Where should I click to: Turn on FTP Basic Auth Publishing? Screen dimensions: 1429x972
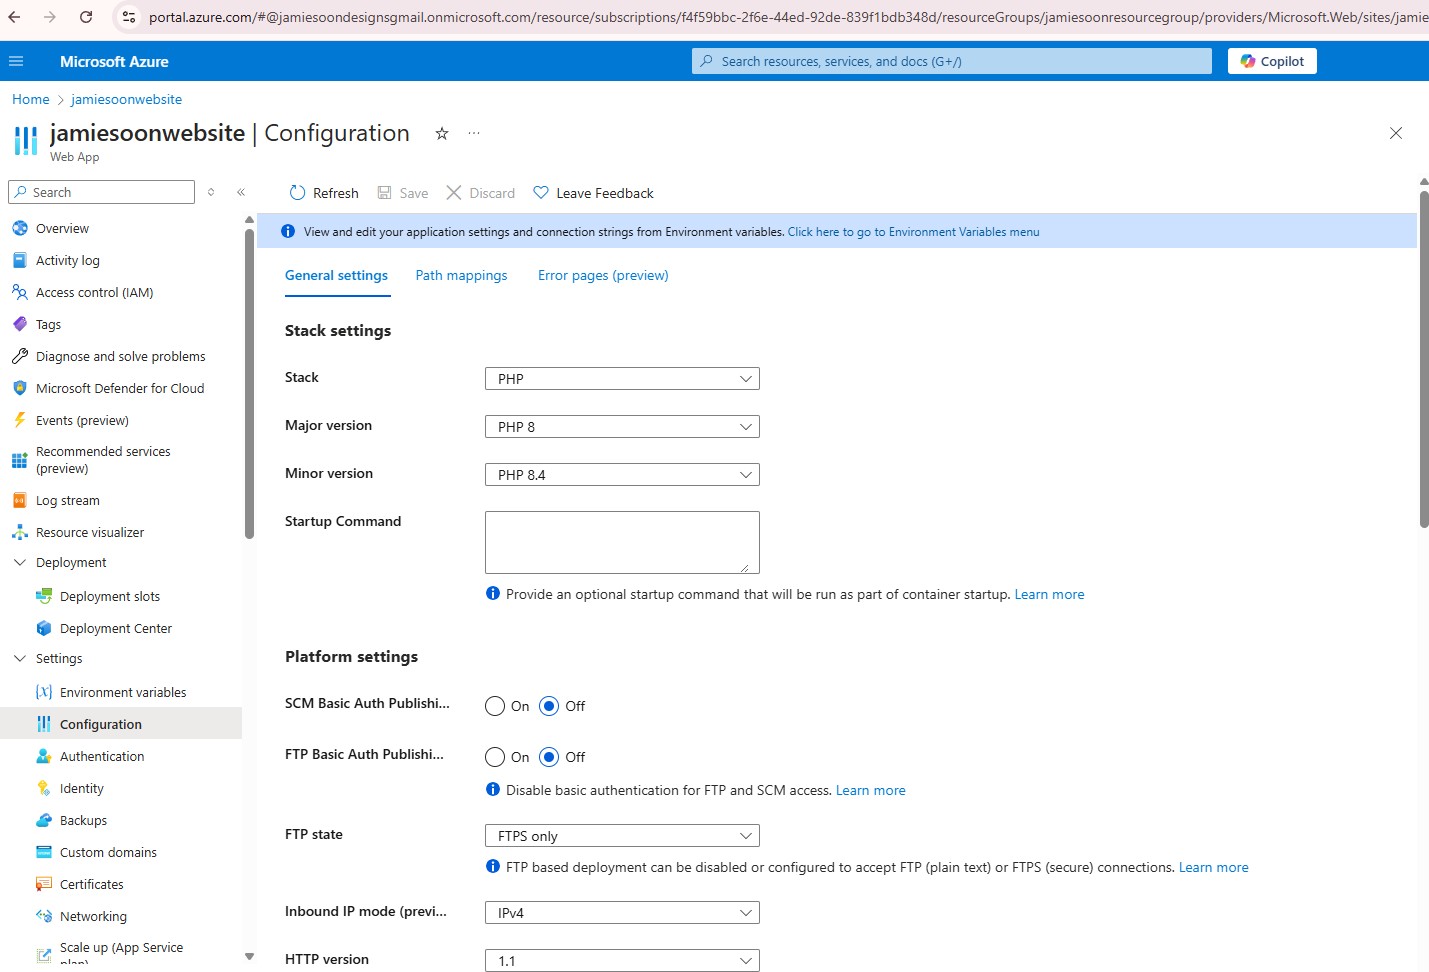click(495, 757)
